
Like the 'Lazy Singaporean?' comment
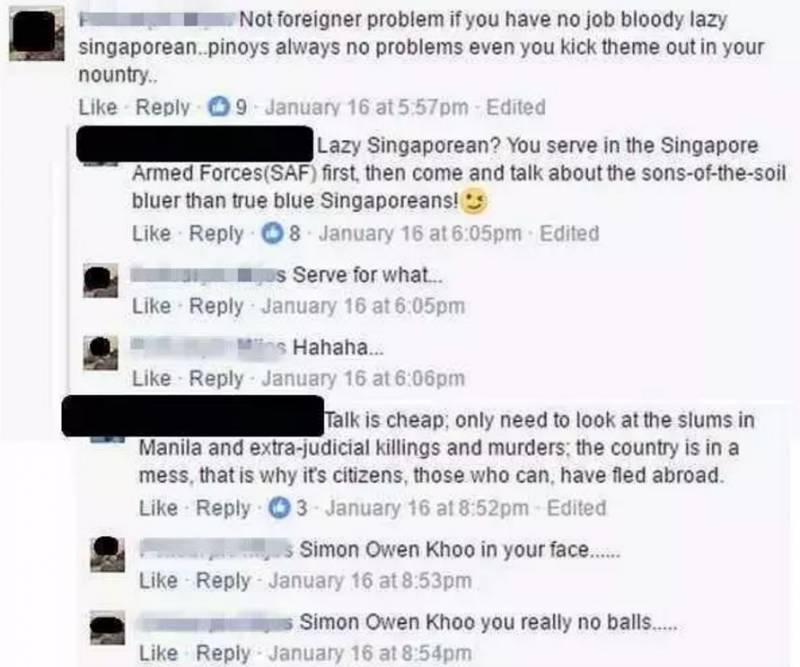tap(152, 233)
